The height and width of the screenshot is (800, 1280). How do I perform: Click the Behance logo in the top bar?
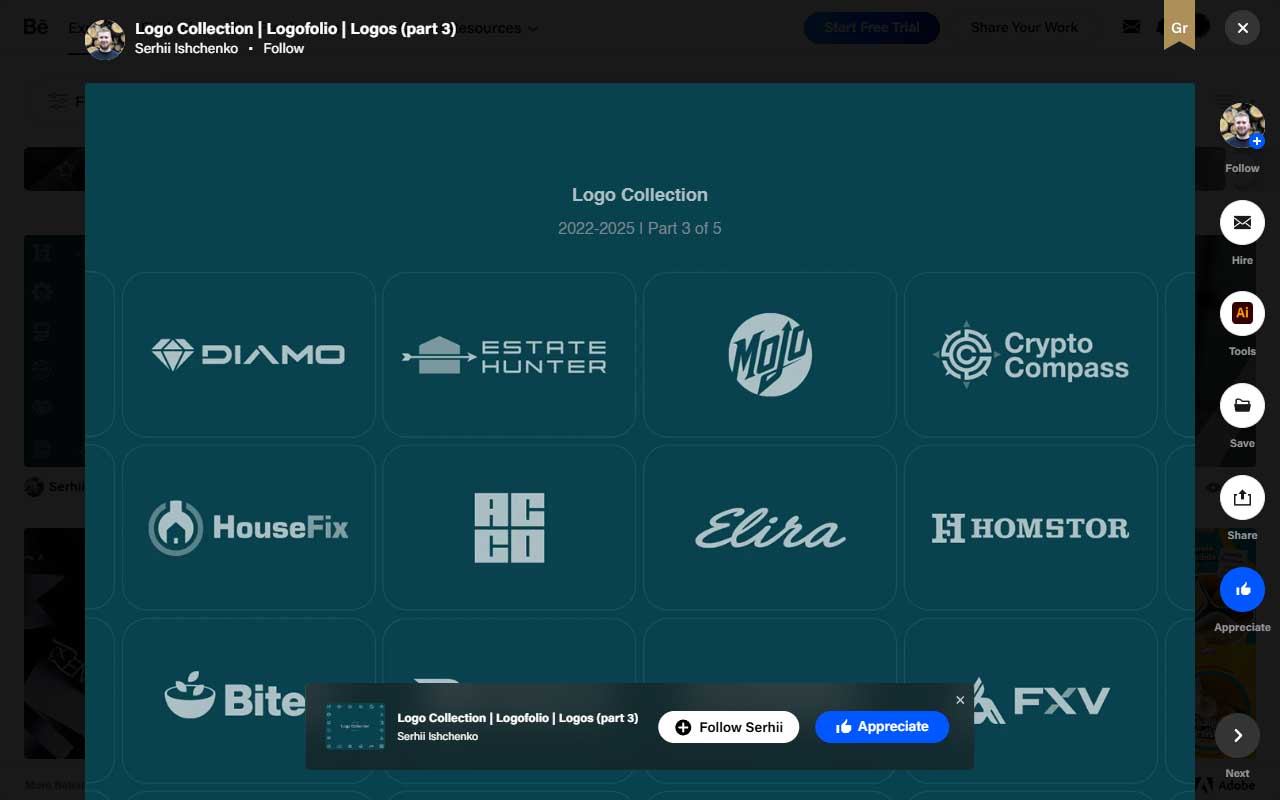[x=34, y=27]
